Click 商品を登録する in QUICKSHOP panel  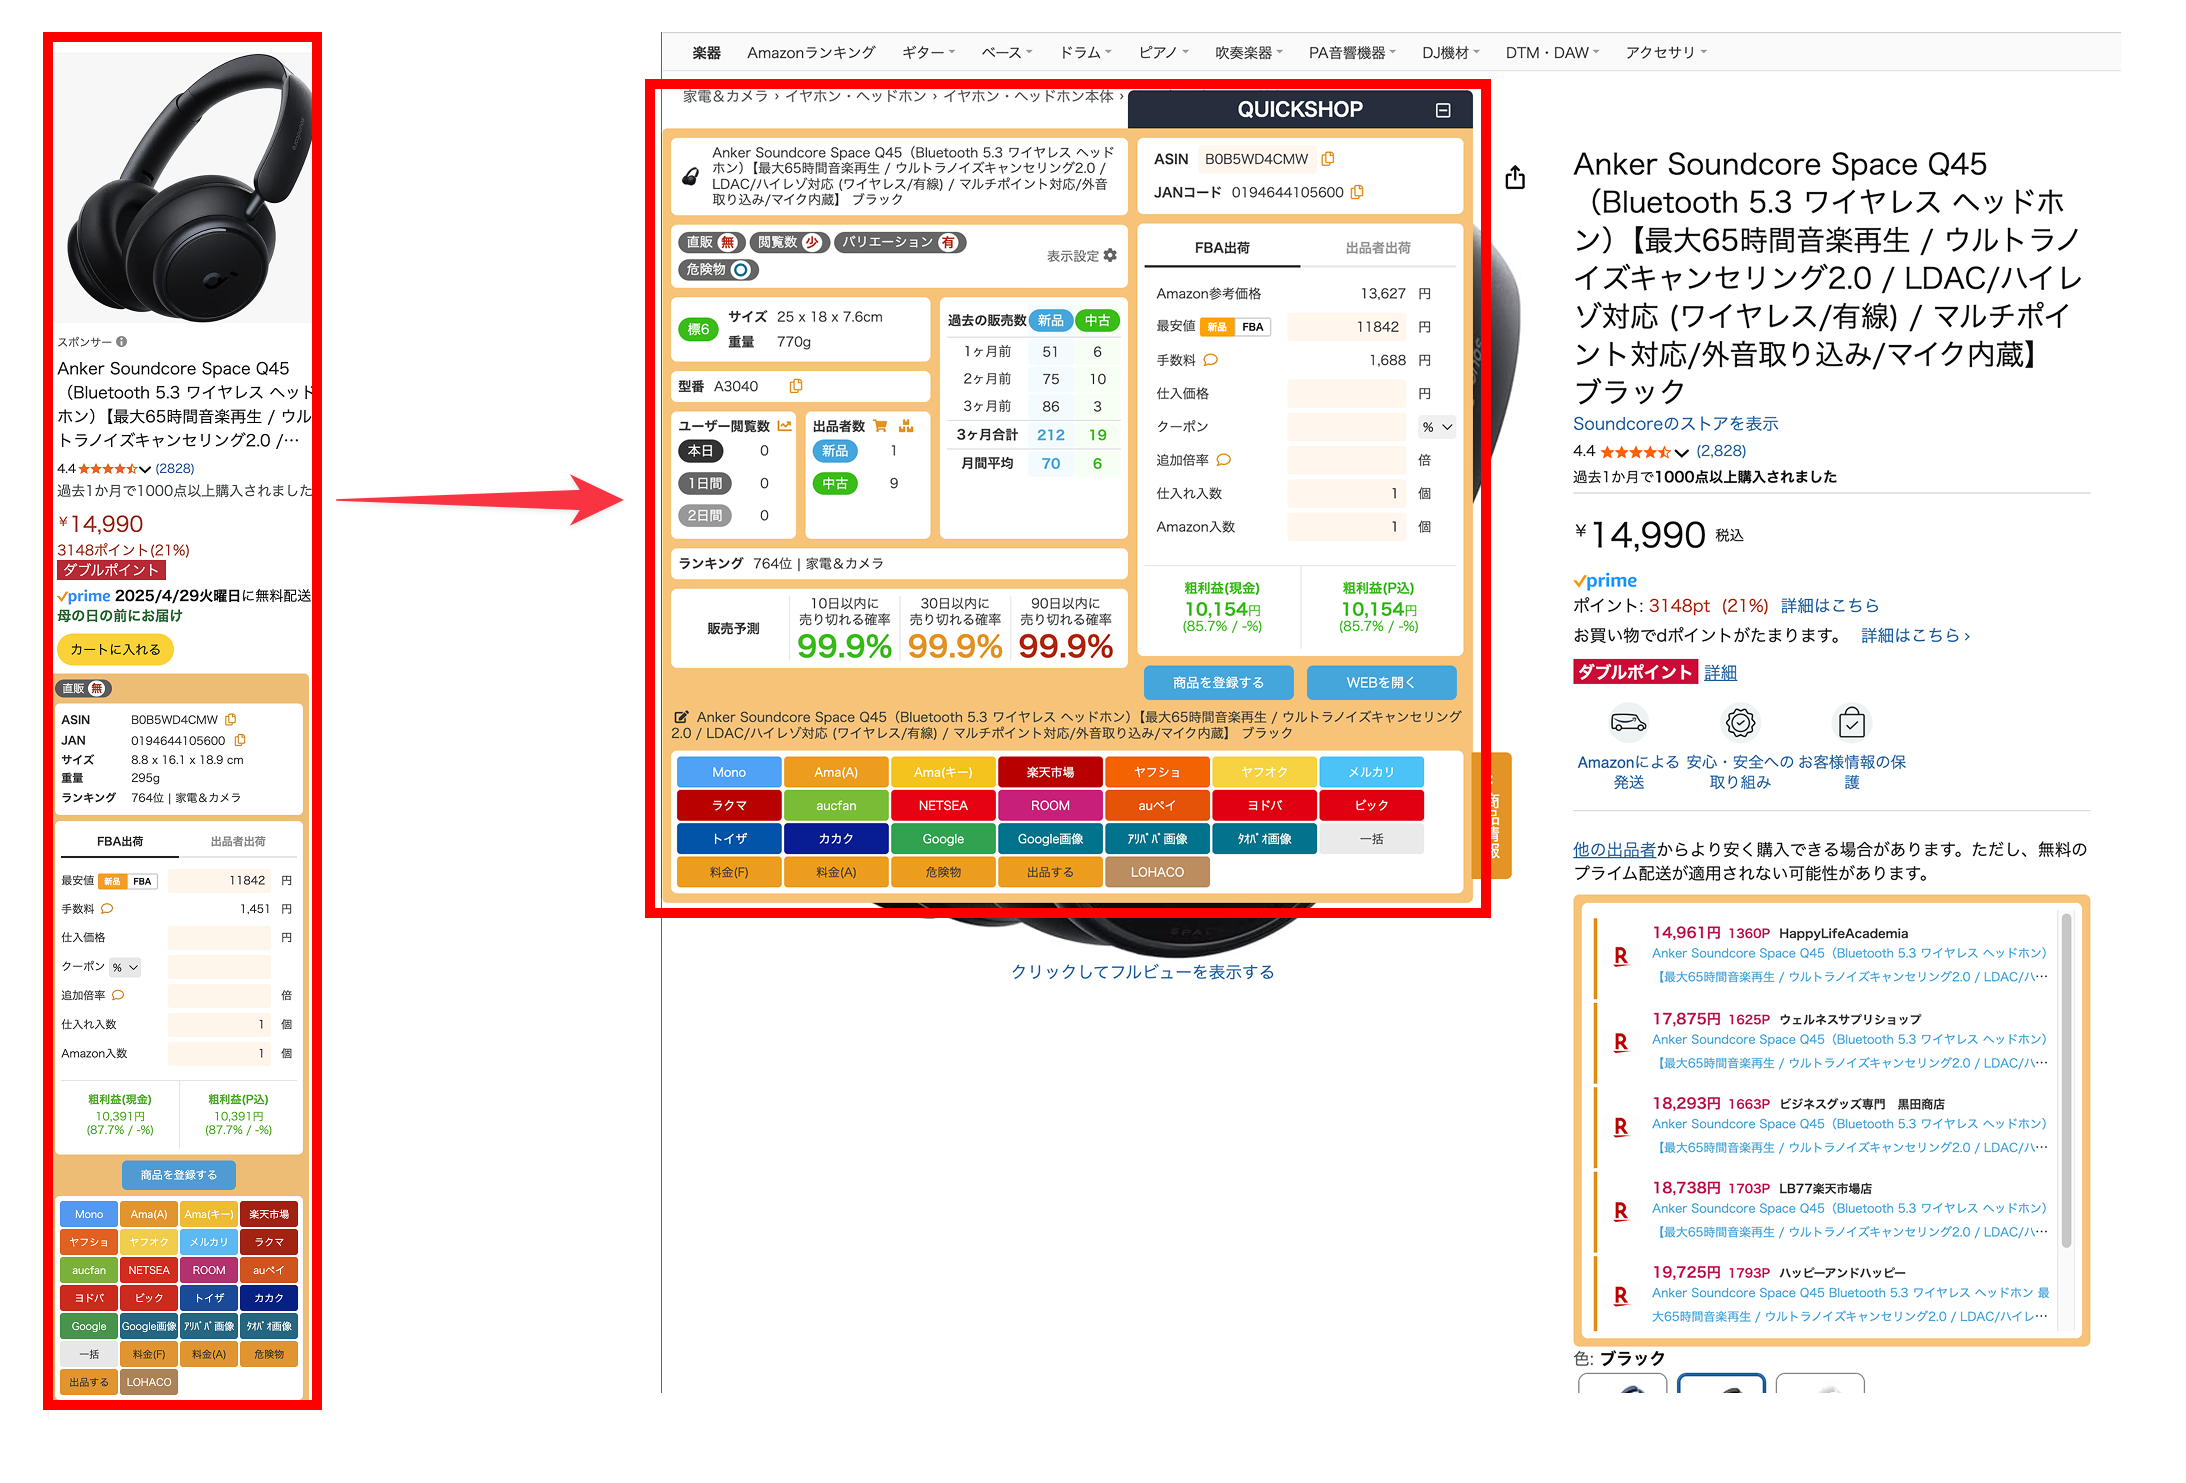tap(1218, 683)
